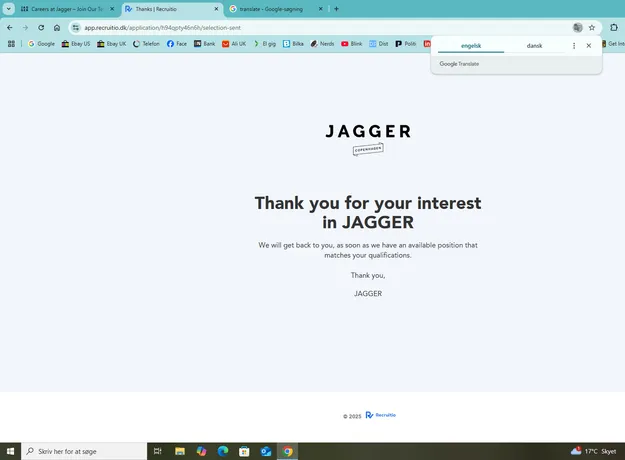Select the Thanks | Recruitio tab
The height and width of the screenshot is (460, 625).
pos(172,9)
